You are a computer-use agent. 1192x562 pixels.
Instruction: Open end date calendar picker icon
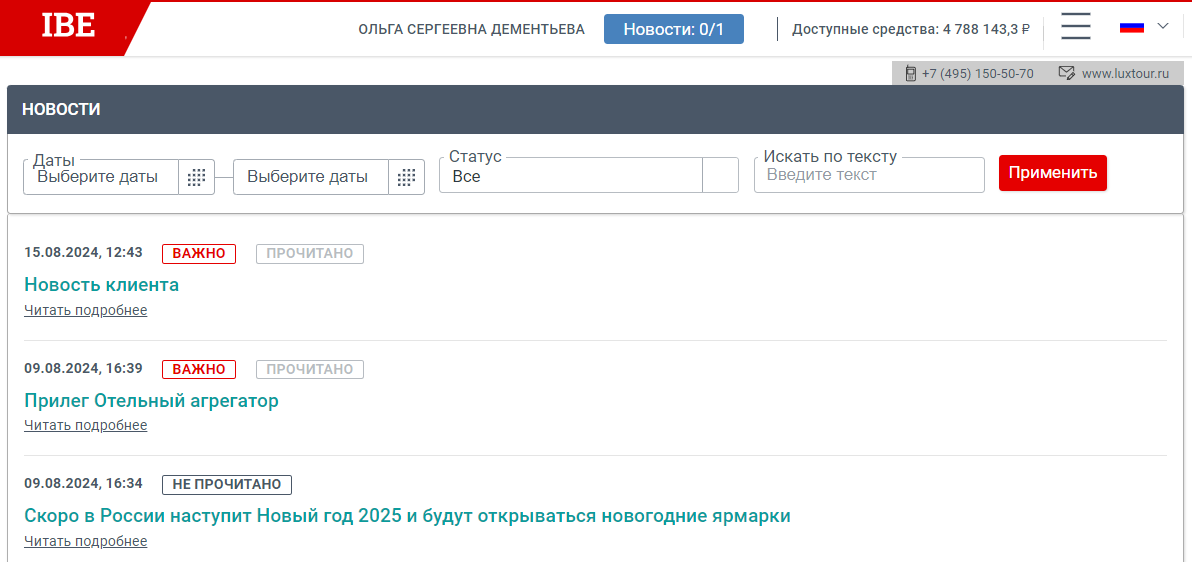pyautogui.click(x=406, y=177)
